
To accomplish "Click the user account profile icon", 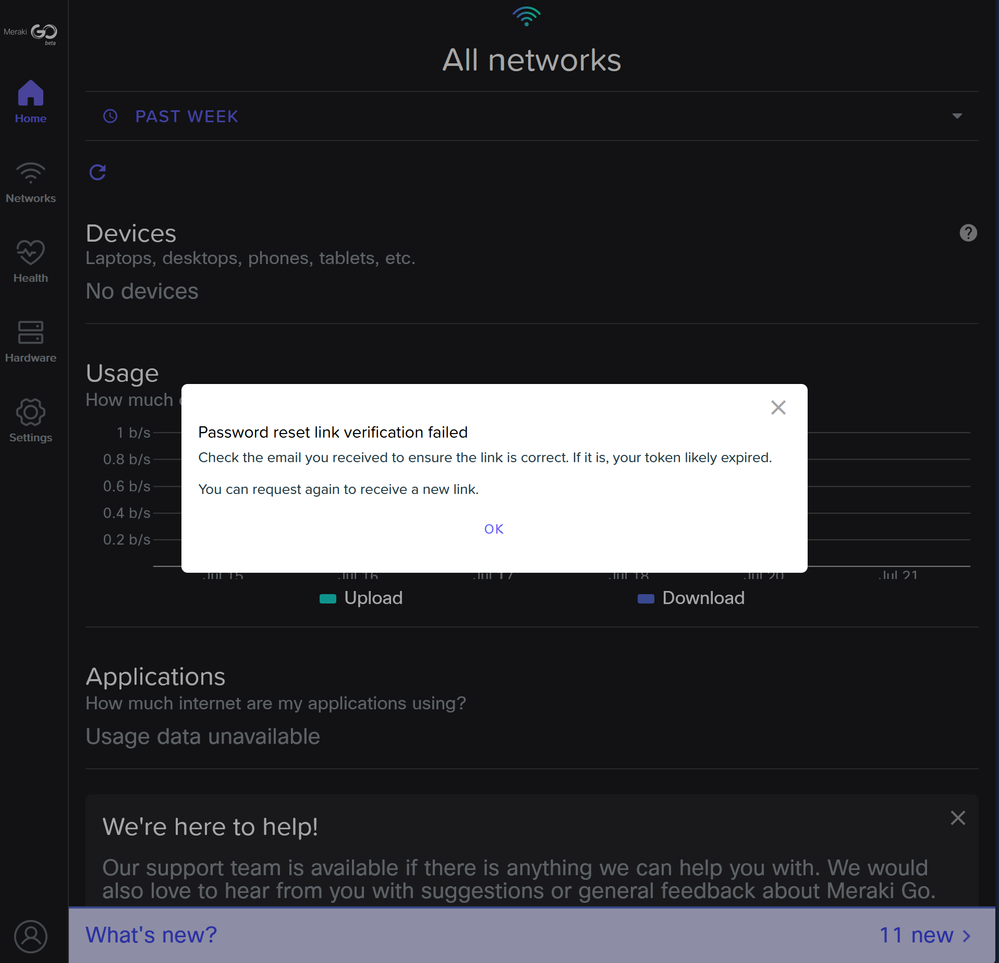I will point(31,936).
